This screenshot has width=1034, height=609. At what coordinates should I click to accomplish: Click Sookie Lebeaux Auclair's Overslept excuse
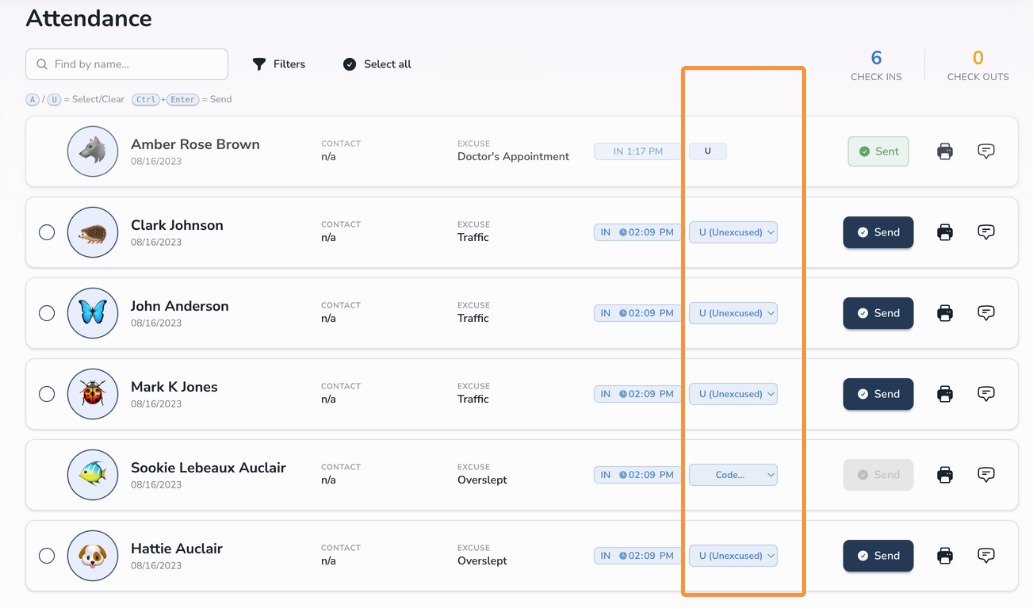point(482,480)
